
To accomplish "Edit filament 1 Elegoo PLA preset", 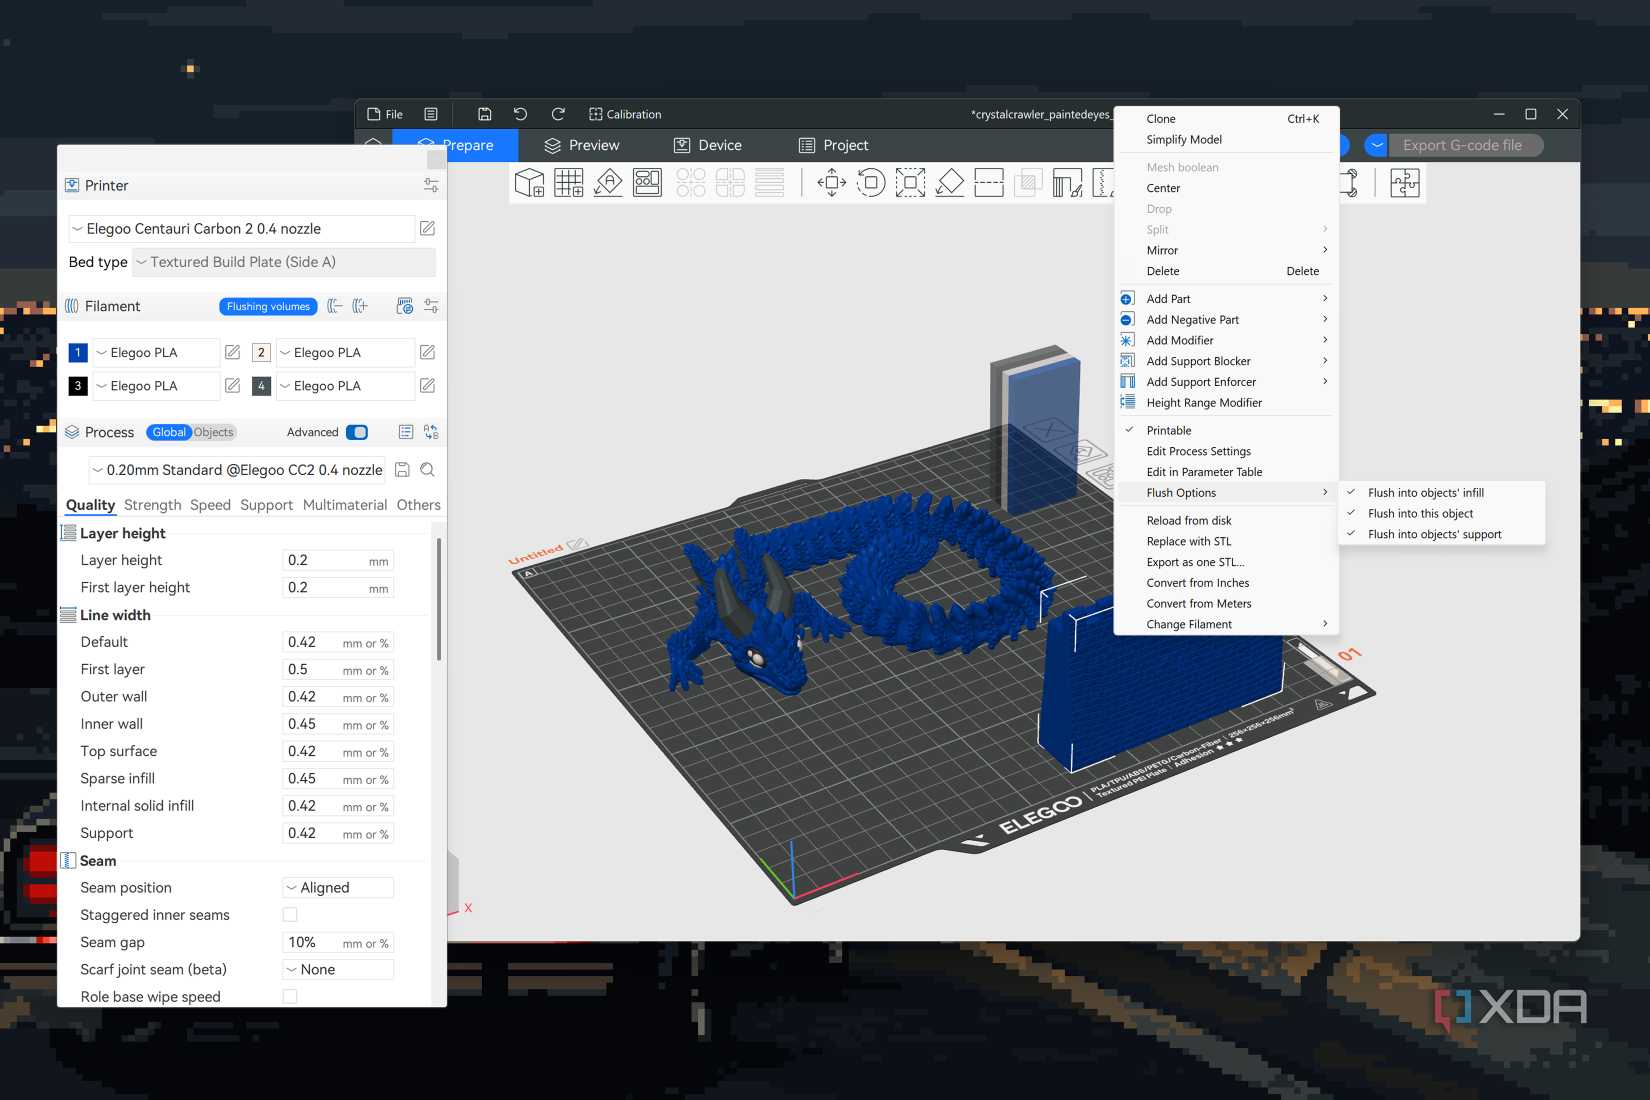I will (232, 352).
